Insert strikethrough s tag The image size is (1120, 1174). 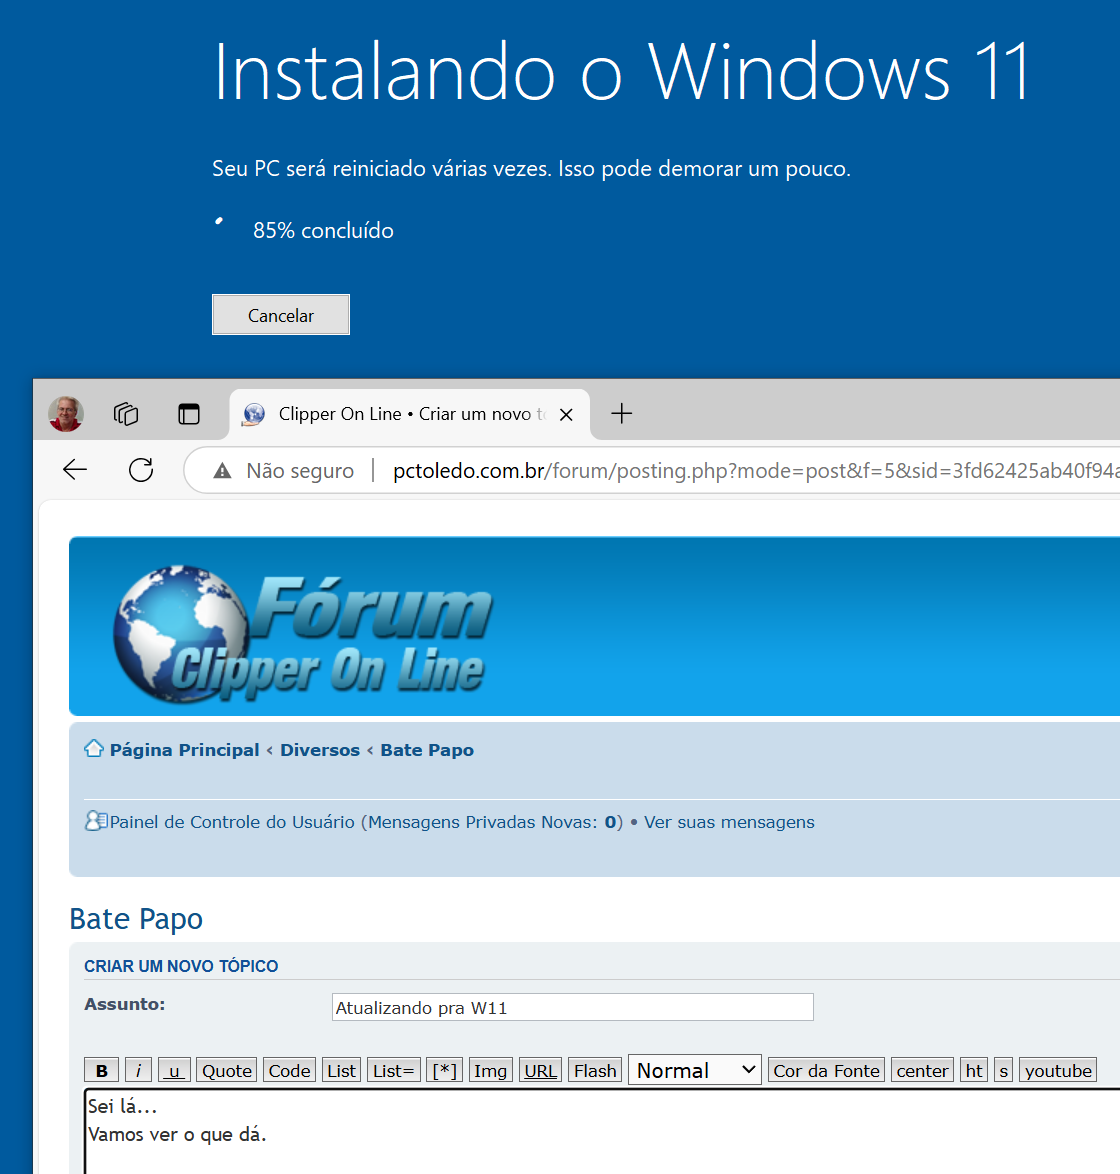click(1004, 1071)
